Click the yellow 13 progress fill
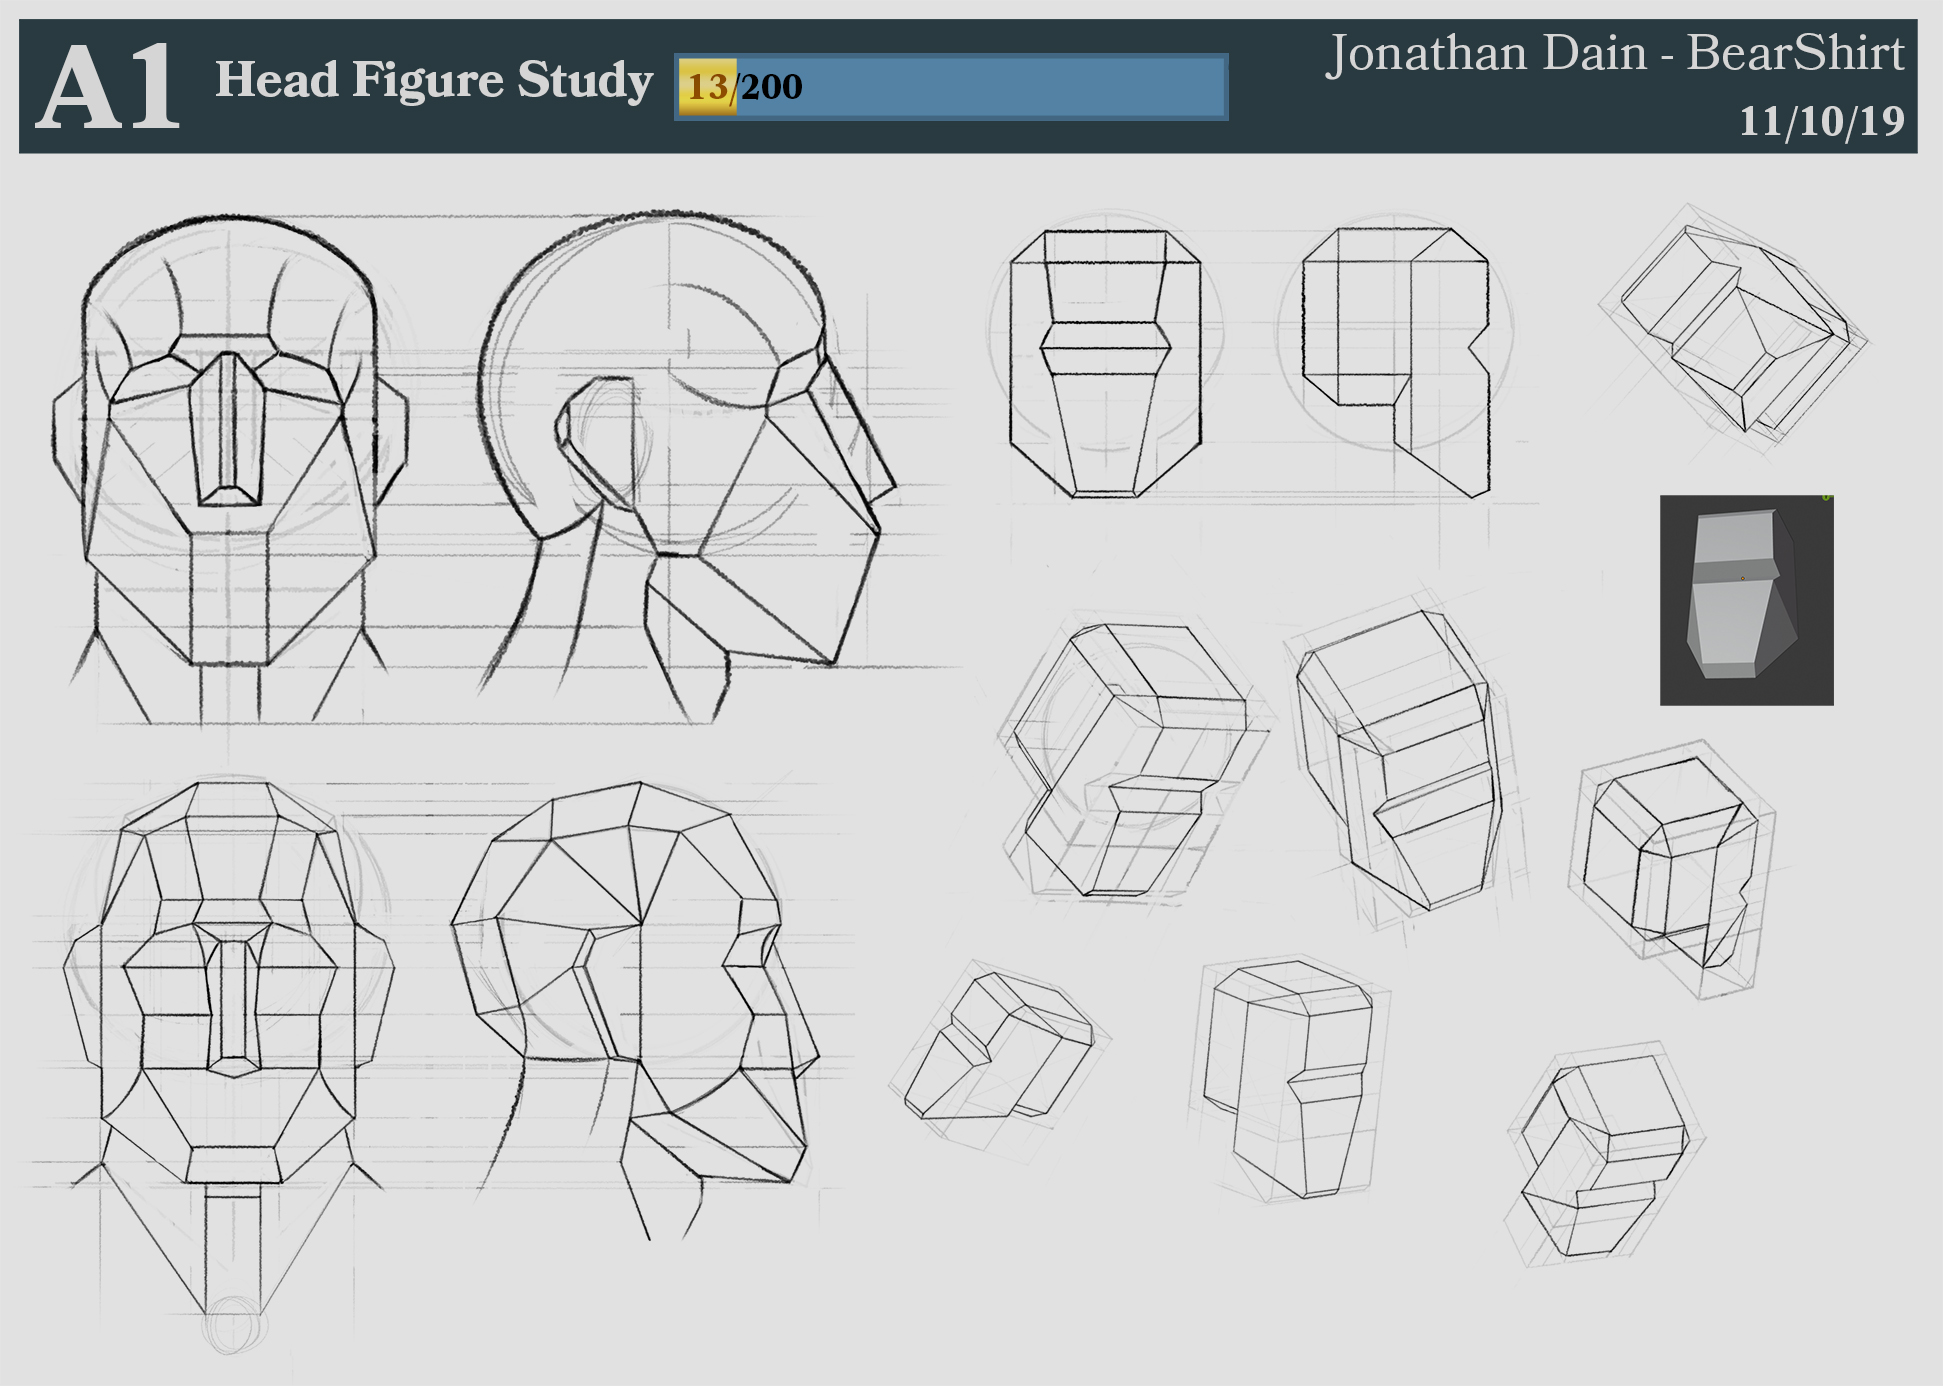This screenshot has height=1386, width=1943. click(707, 87)
